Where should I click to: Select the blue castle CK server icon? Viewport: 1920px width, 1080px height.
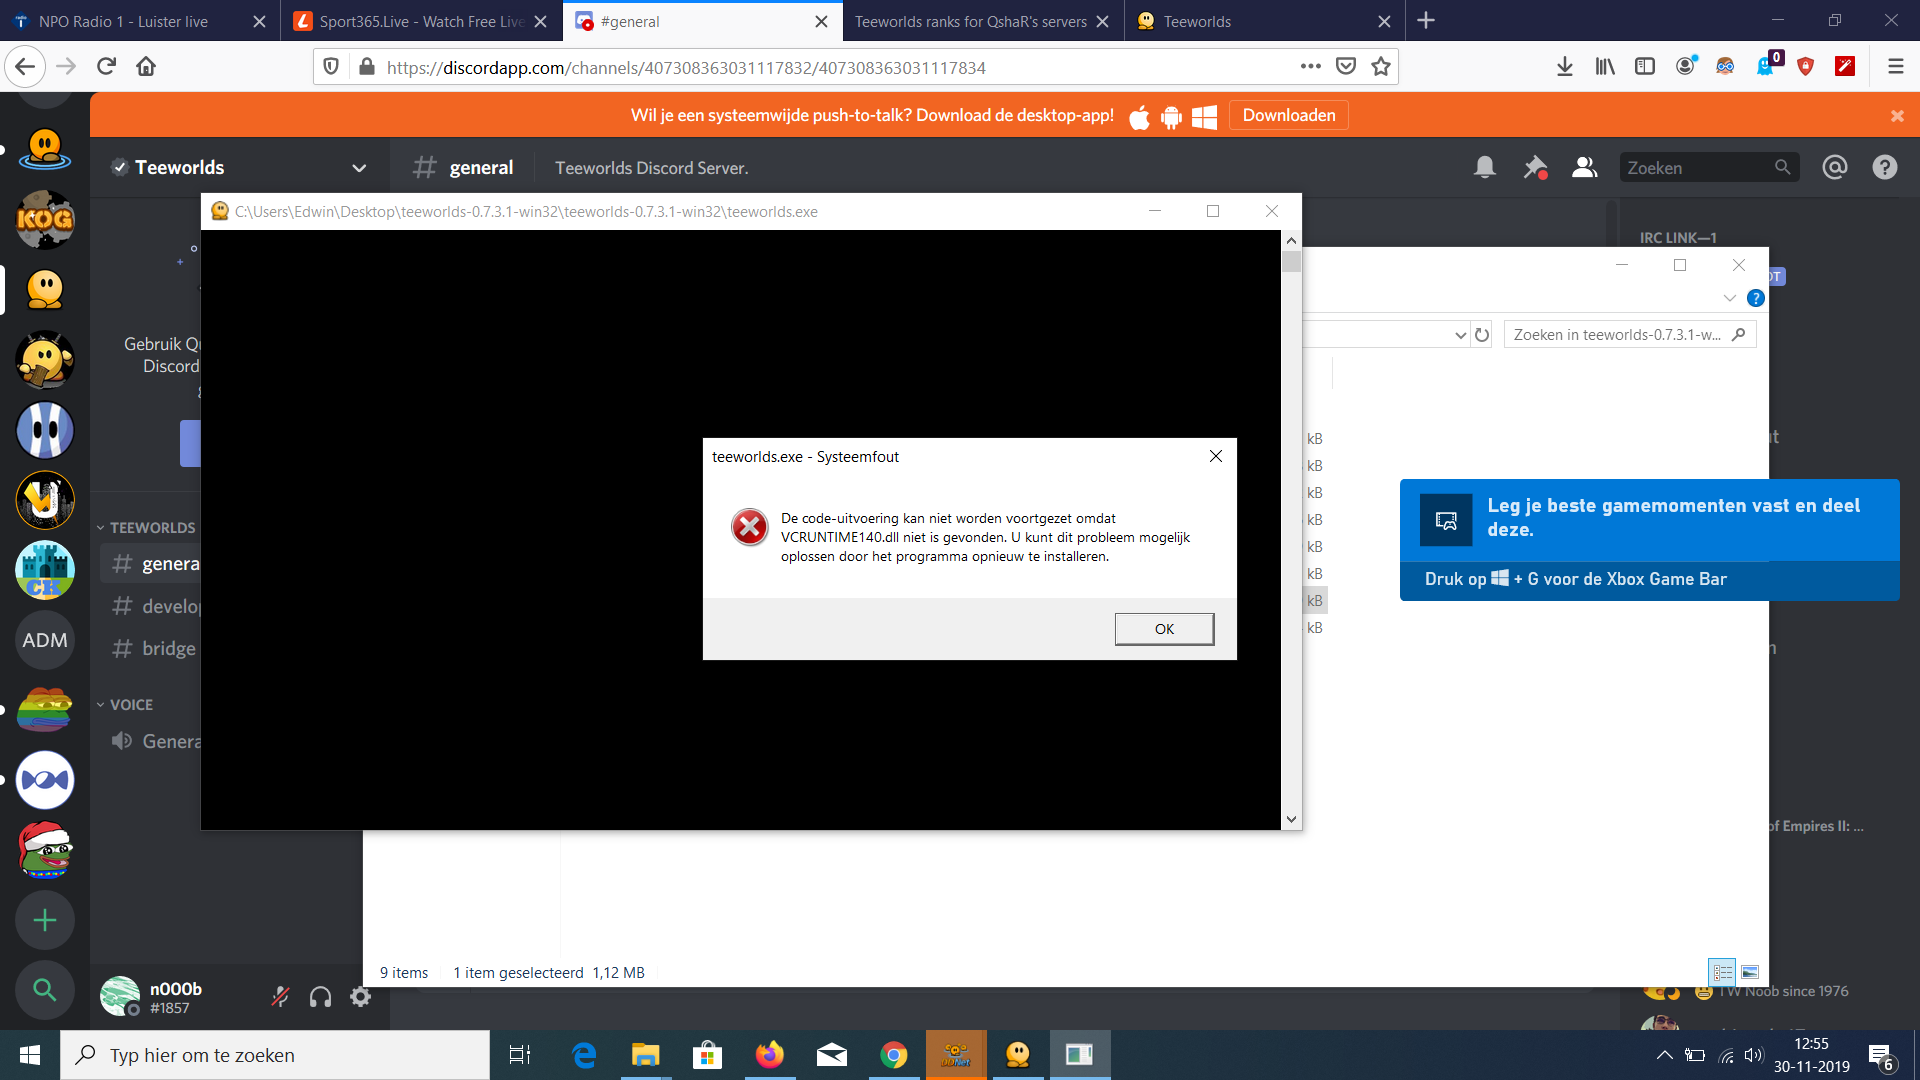[x=45, y=570]
